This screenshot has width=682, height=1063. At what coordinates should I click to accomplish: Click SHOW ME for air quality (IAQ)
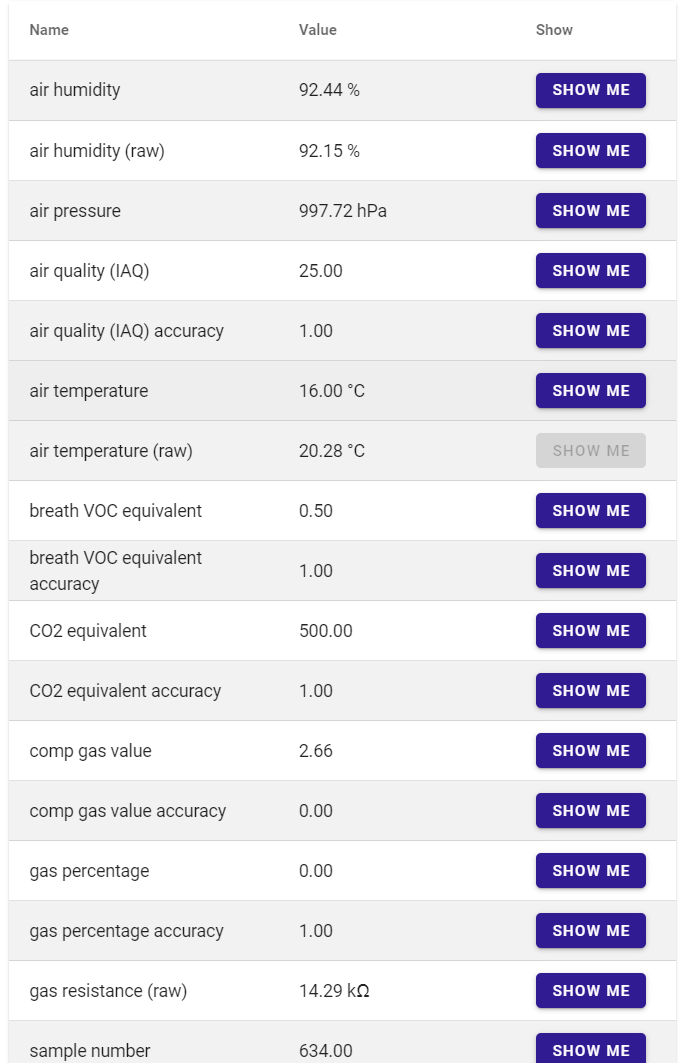coord(590,270)
